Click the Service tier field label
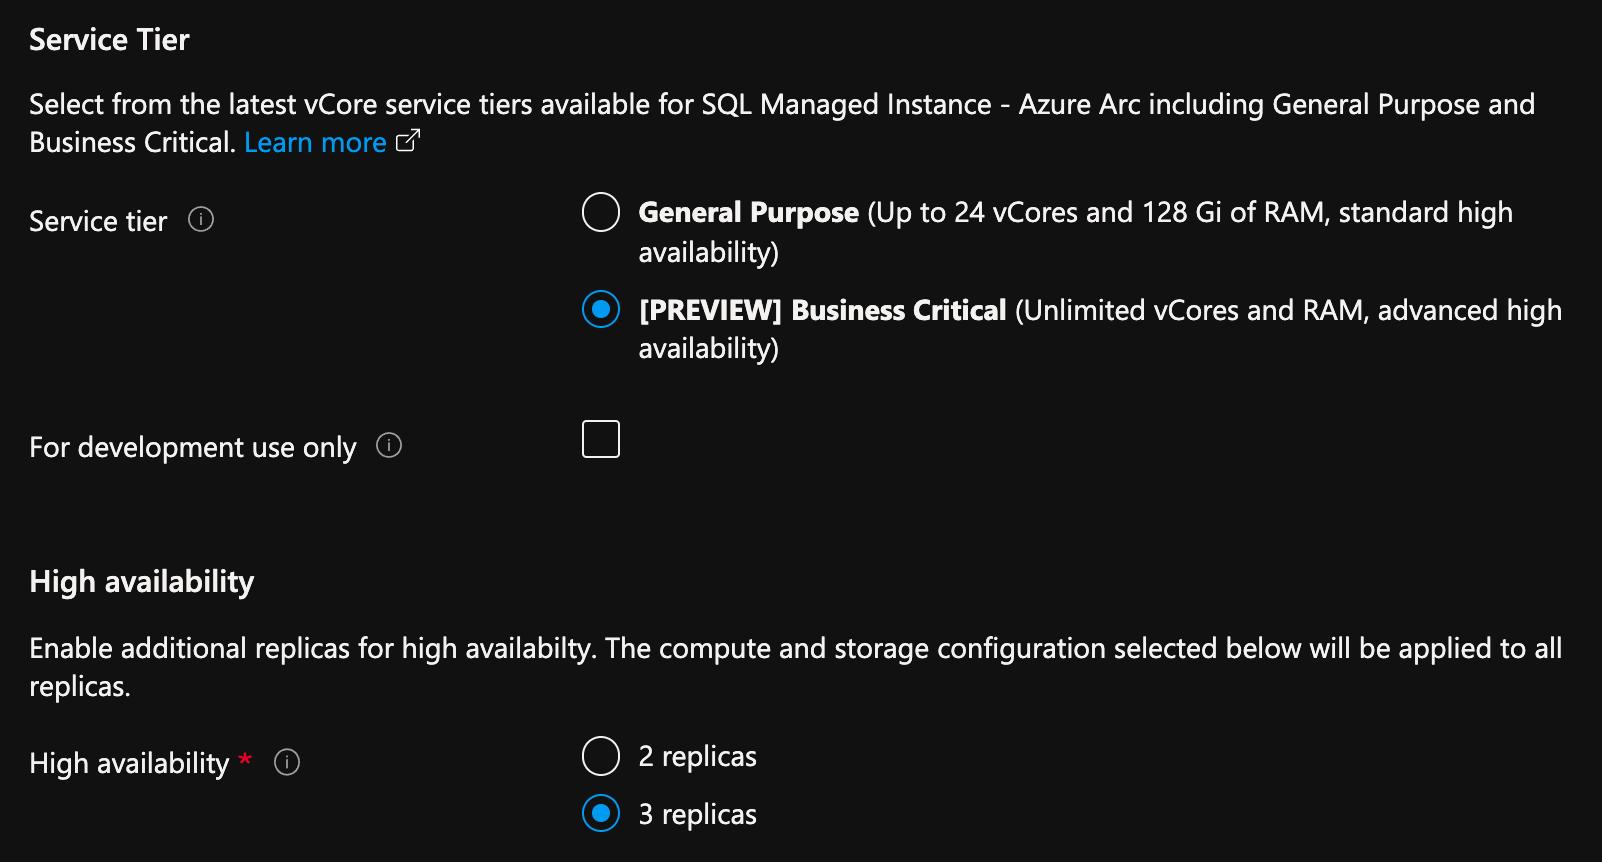Viewport: 1602px width, 862px height. tap(97, 221)
